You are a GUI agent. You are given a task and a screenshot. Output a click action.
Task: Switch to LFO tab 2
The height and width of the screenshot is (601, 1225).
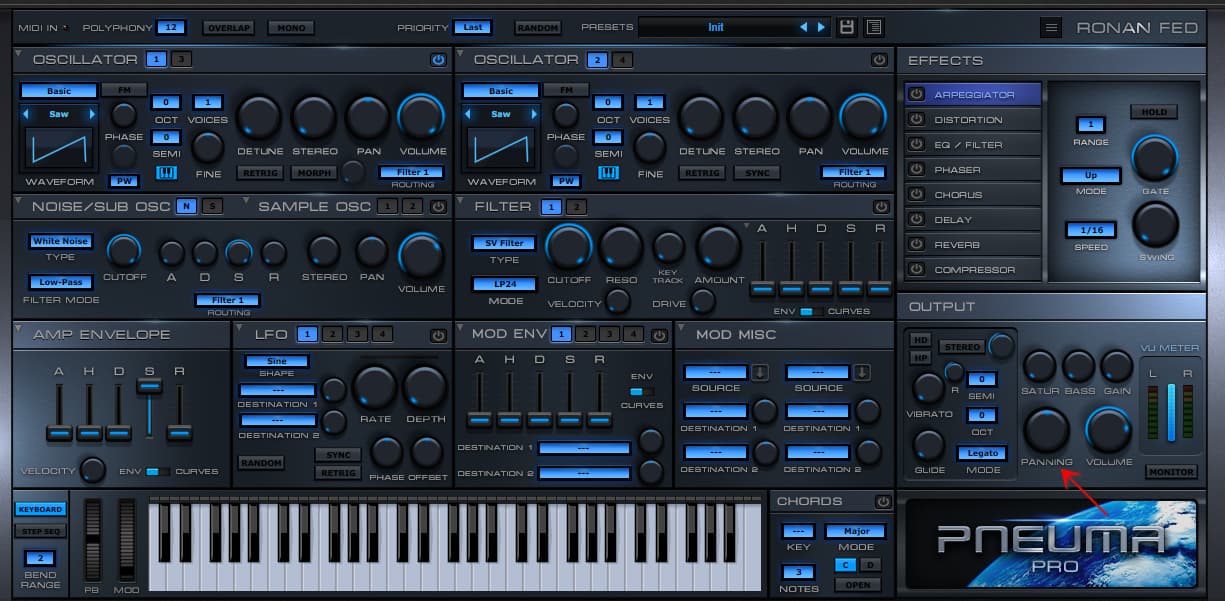tap(332, 334)
